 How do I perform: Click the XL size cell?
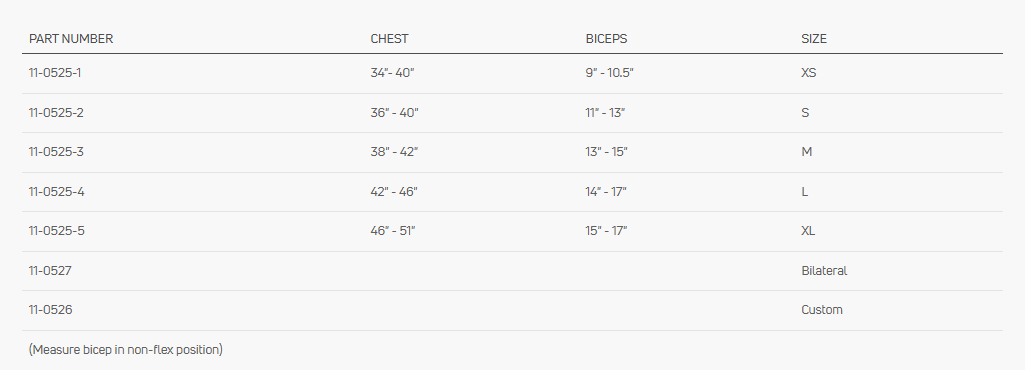pos(808,231)
